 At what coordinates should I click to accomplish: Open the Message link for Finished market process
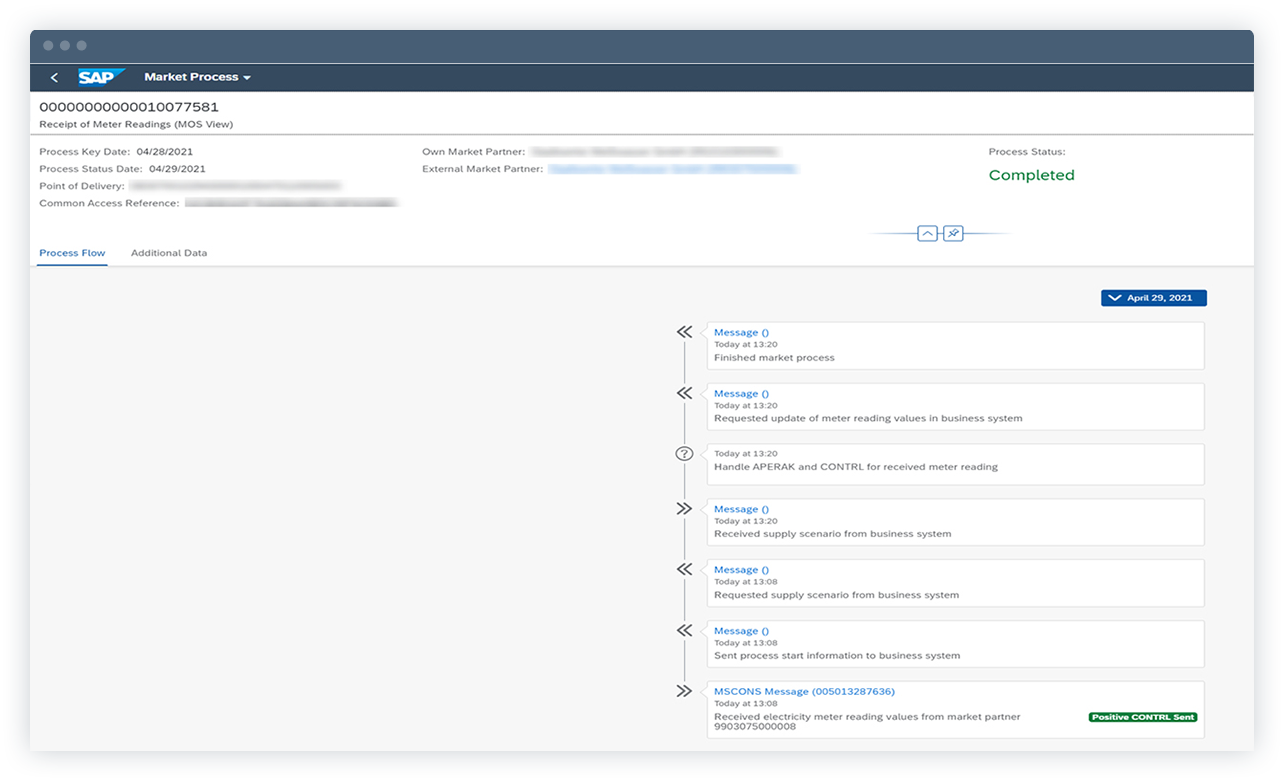pyautogui.click(x=740, y=331)
